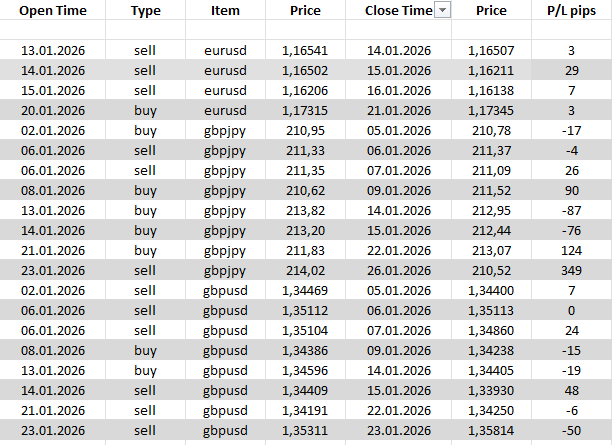Click the P/L cell showing 349

tap(571, 268)
